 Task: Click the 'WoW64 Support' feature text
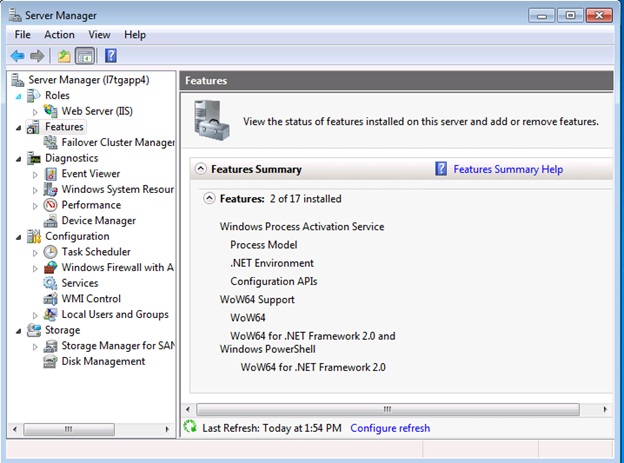[257, 299]
